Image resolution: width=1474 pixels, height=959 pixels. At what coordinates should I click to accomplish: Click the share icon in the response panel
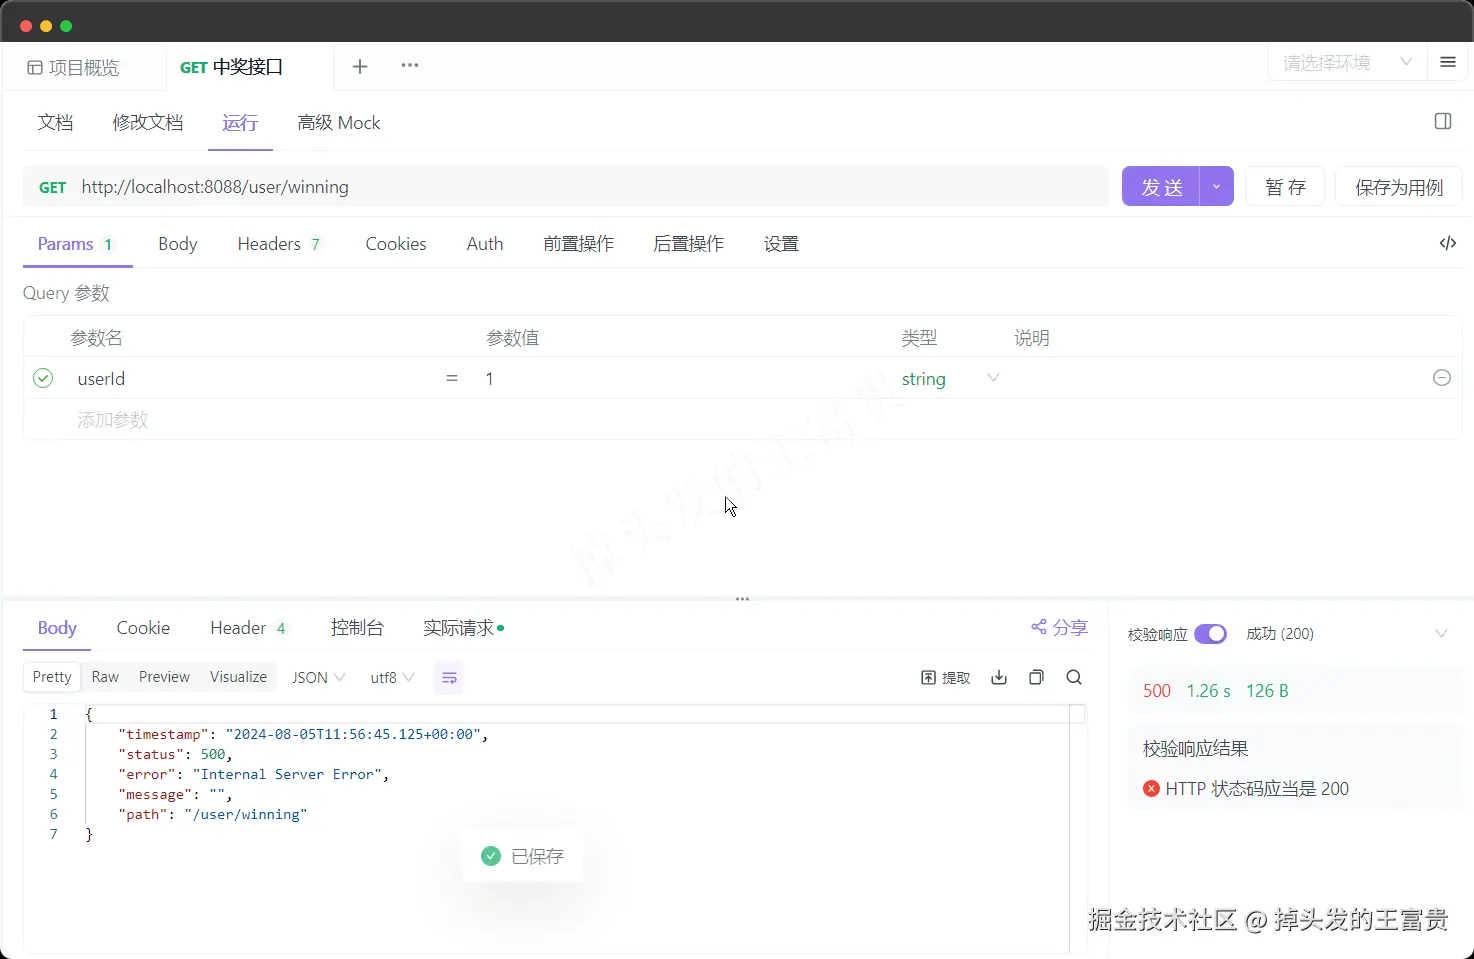pyautogui.click(x=1039, y=627)
